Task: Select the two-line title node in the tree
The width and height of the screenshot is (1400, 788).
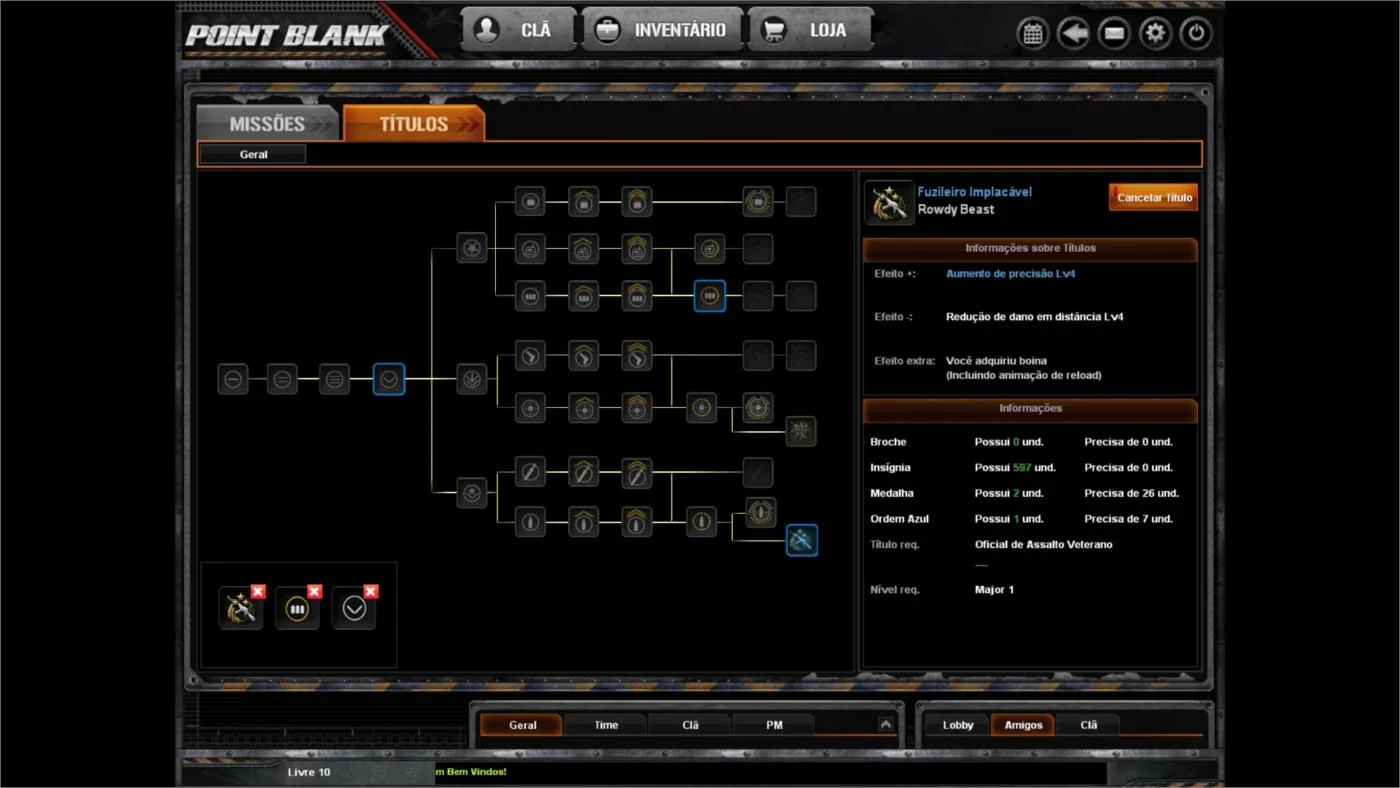Action: tap(282, 380)
